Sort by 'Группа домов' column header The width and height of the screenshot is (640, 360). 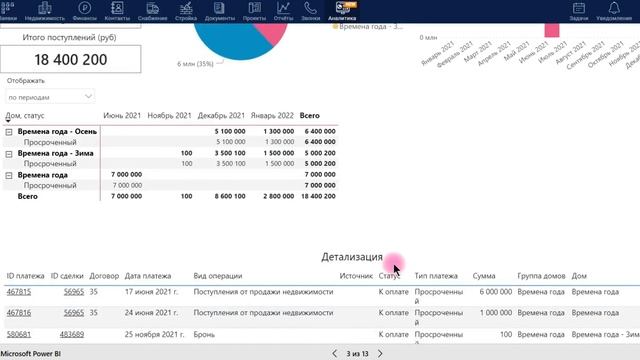541,276
